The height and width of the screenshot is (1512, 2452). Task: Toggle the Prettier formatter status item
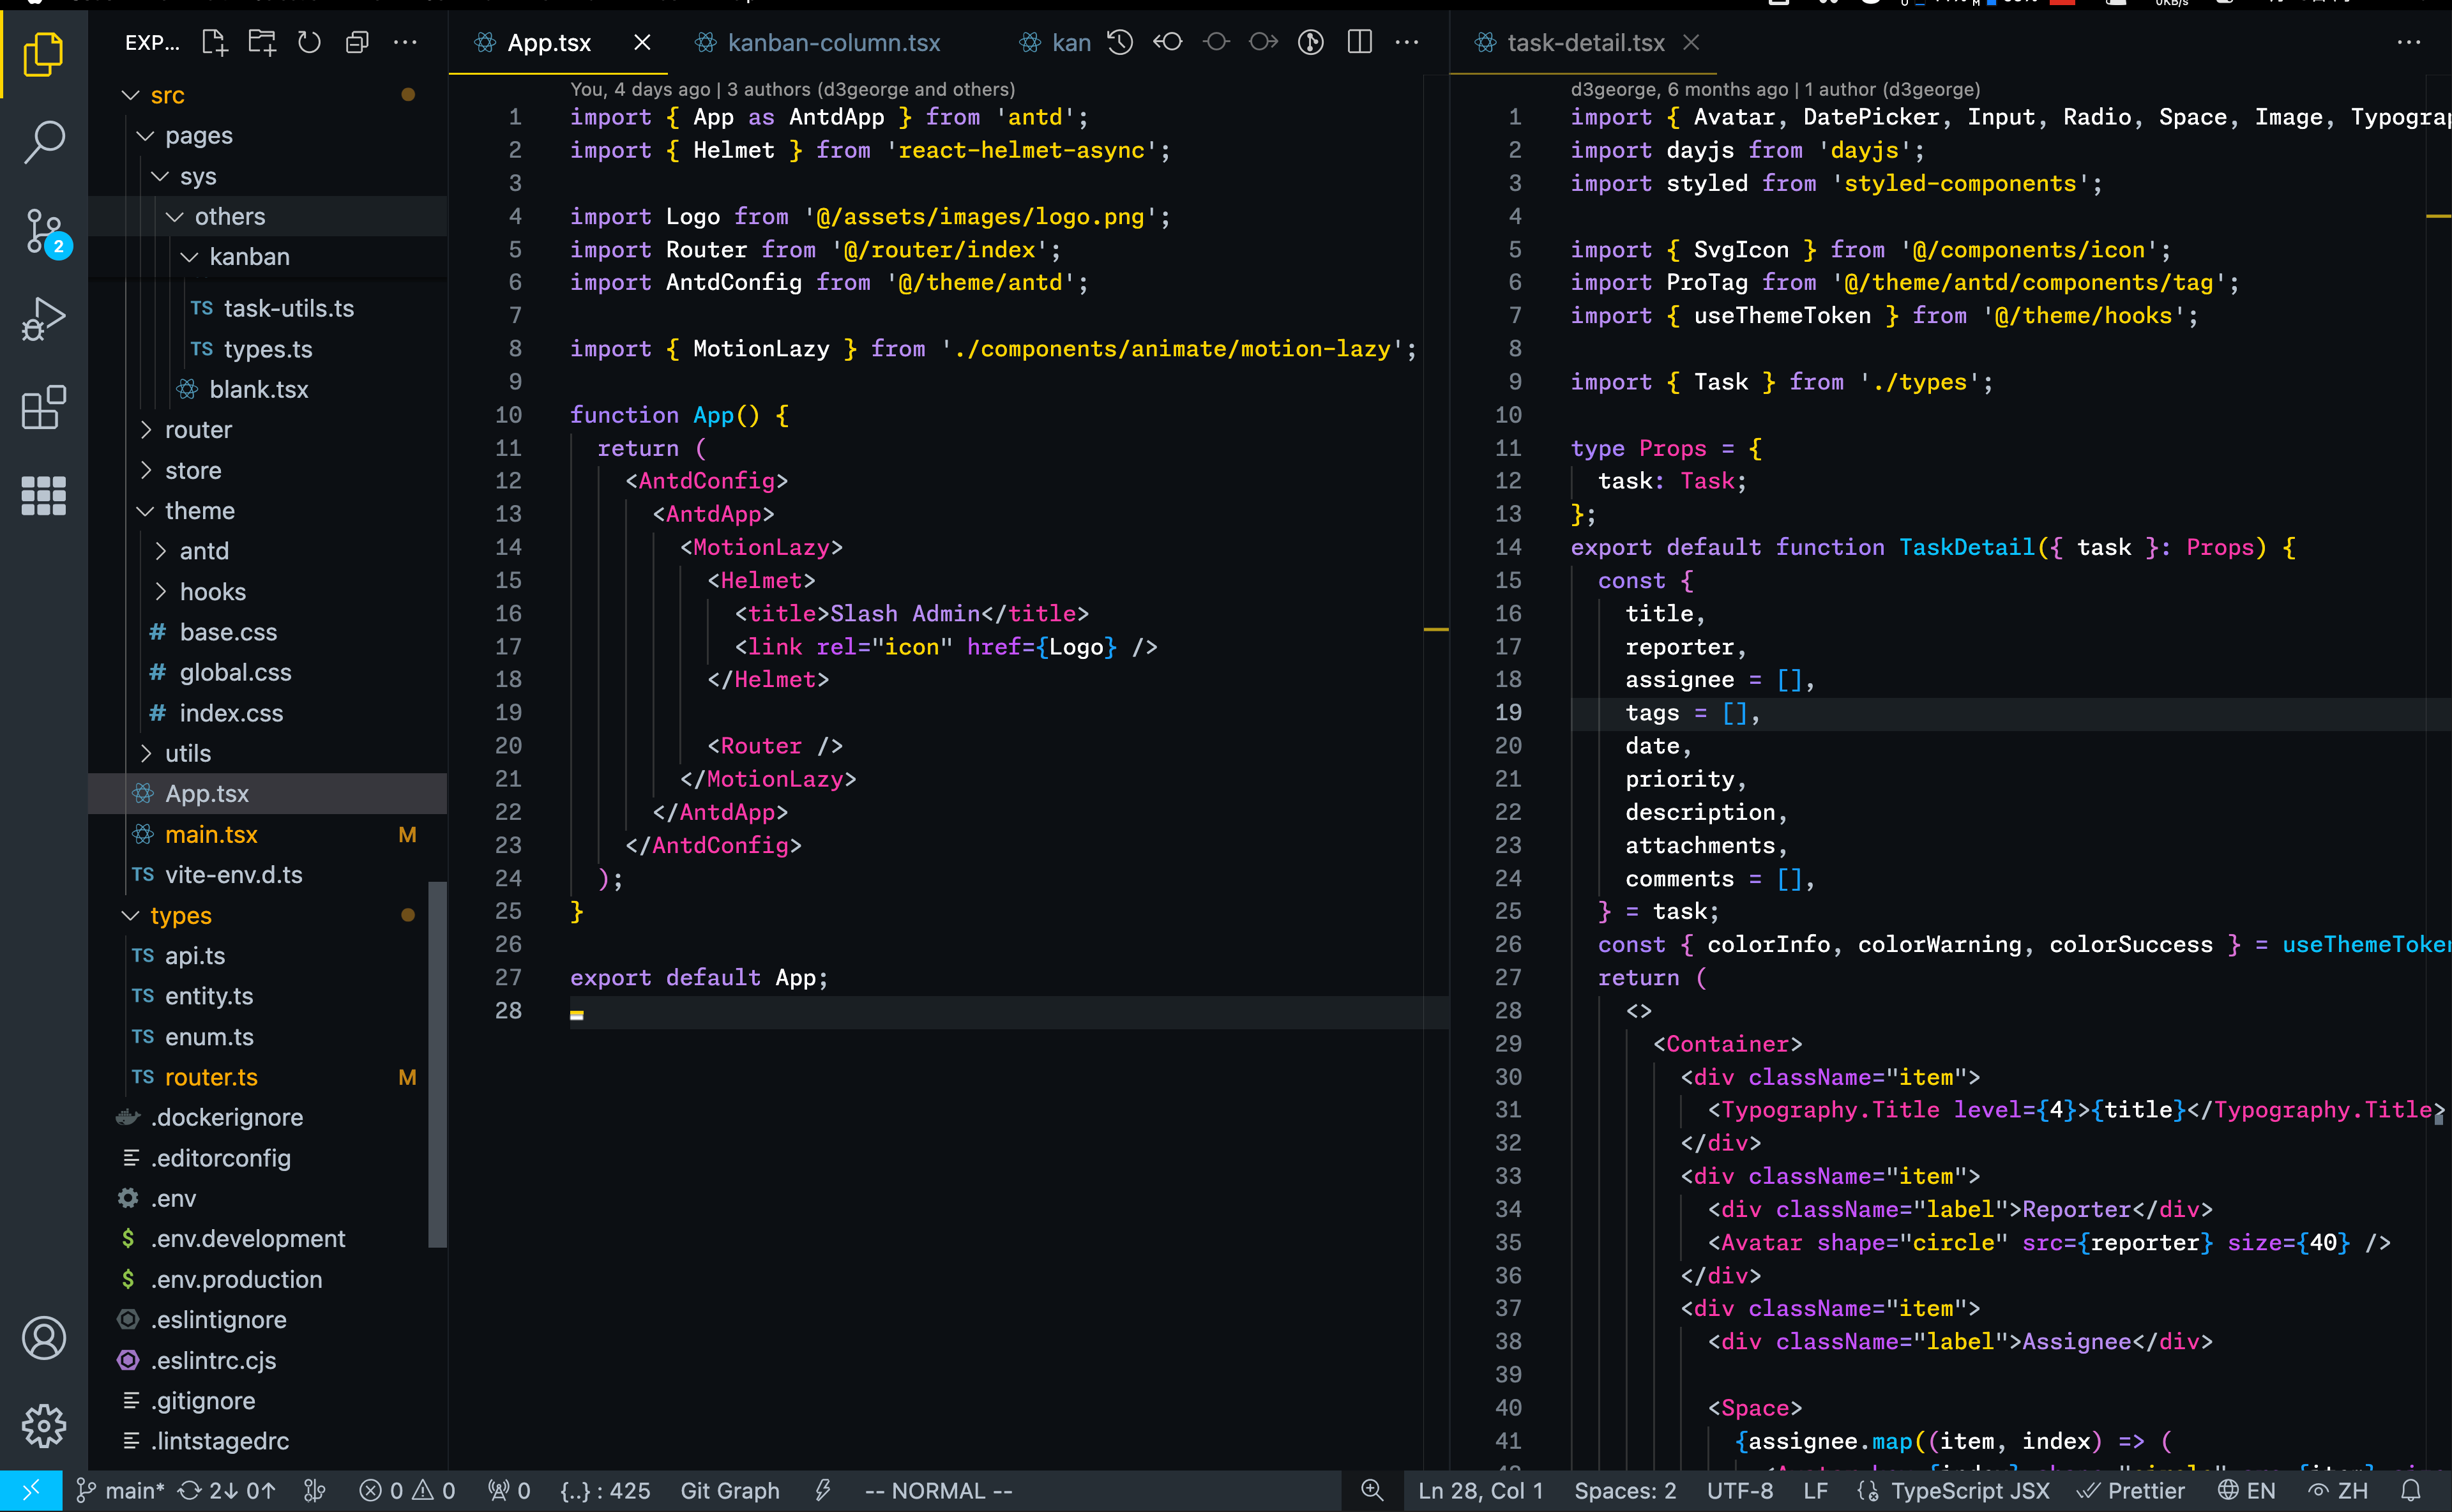click(2131, 1491)
